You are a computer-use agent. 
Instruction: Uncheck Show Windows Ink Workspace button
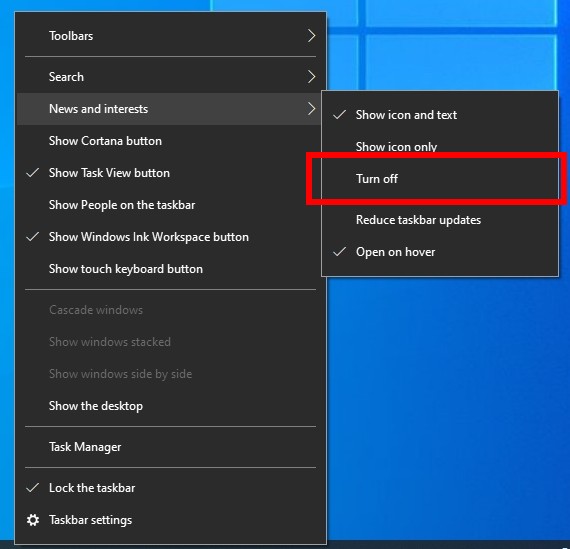(170, 237)
